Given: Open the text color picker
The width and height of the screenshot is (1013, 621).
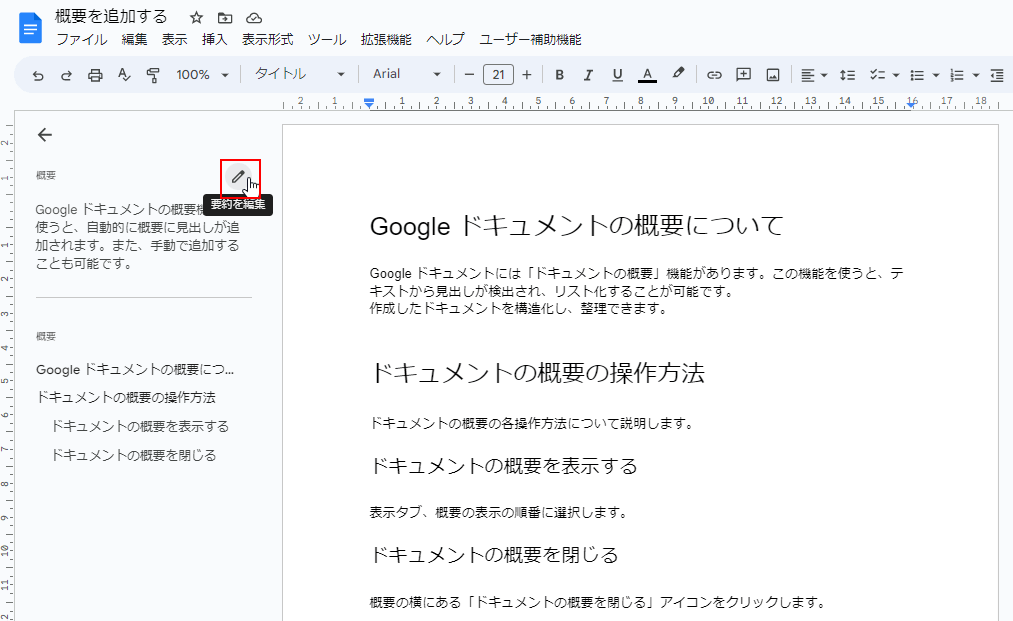Looking at the screenshot, I should 647,75.
